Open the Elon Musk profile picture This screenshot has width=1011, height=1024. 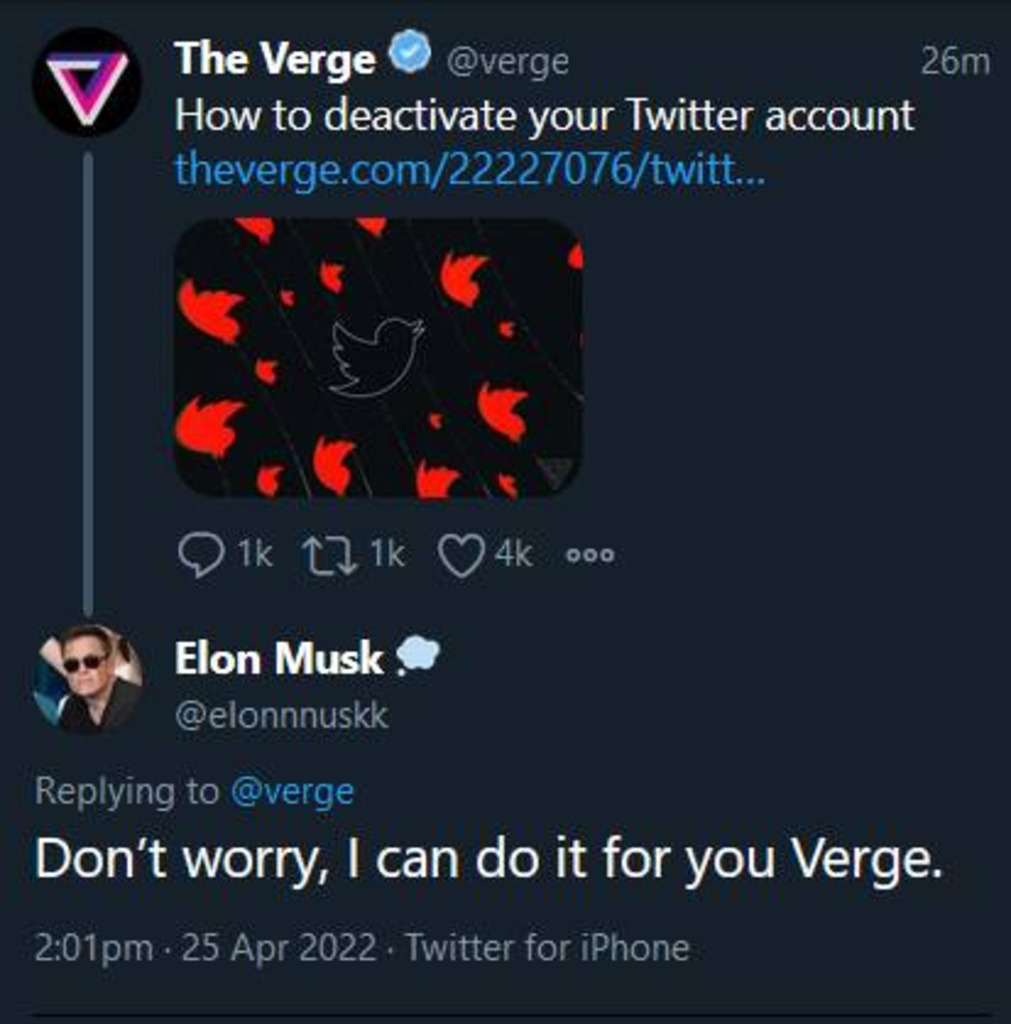(x=87, y=679)
